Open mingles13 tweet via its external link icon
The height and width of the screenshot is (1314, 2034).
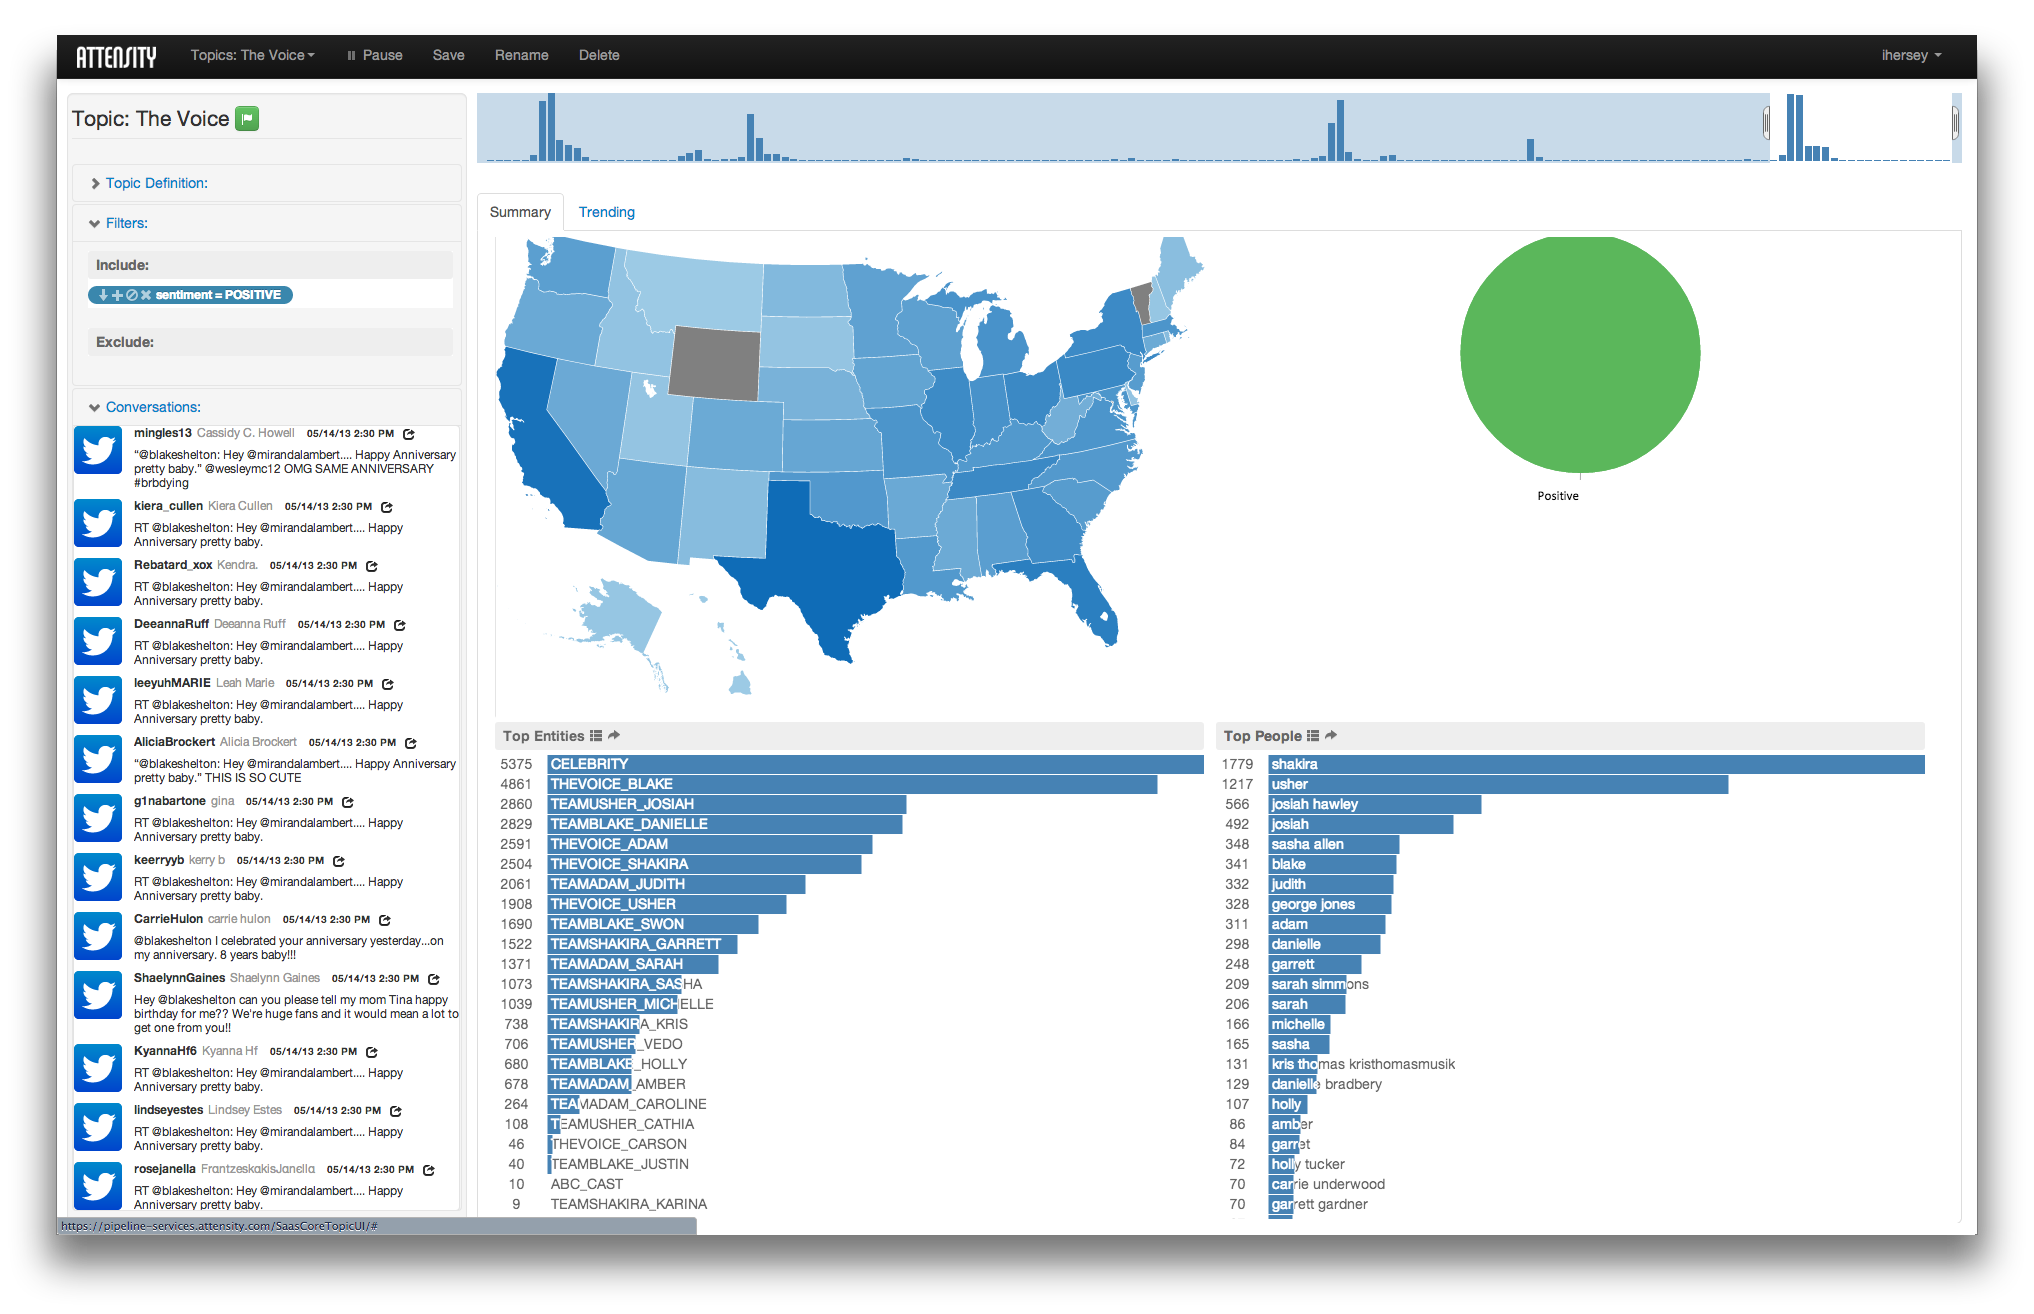[x=409, y=434]
